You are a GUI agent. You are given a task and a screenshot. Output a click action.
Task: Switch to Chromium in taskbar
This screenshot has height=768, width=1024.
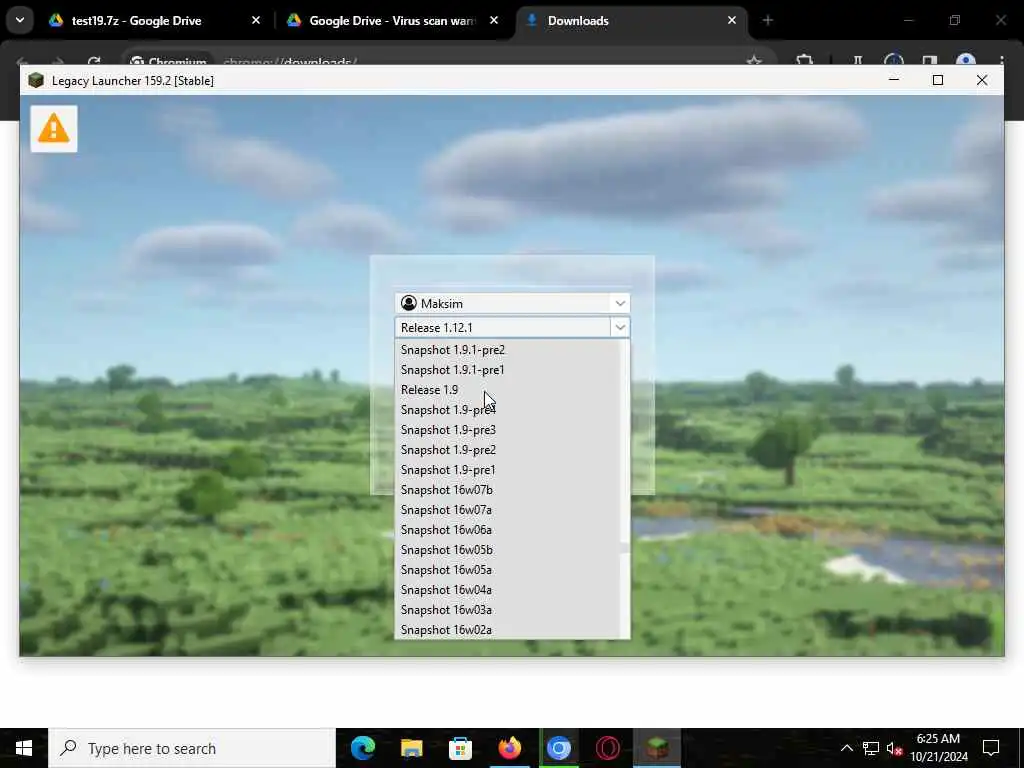pos(558,748)
